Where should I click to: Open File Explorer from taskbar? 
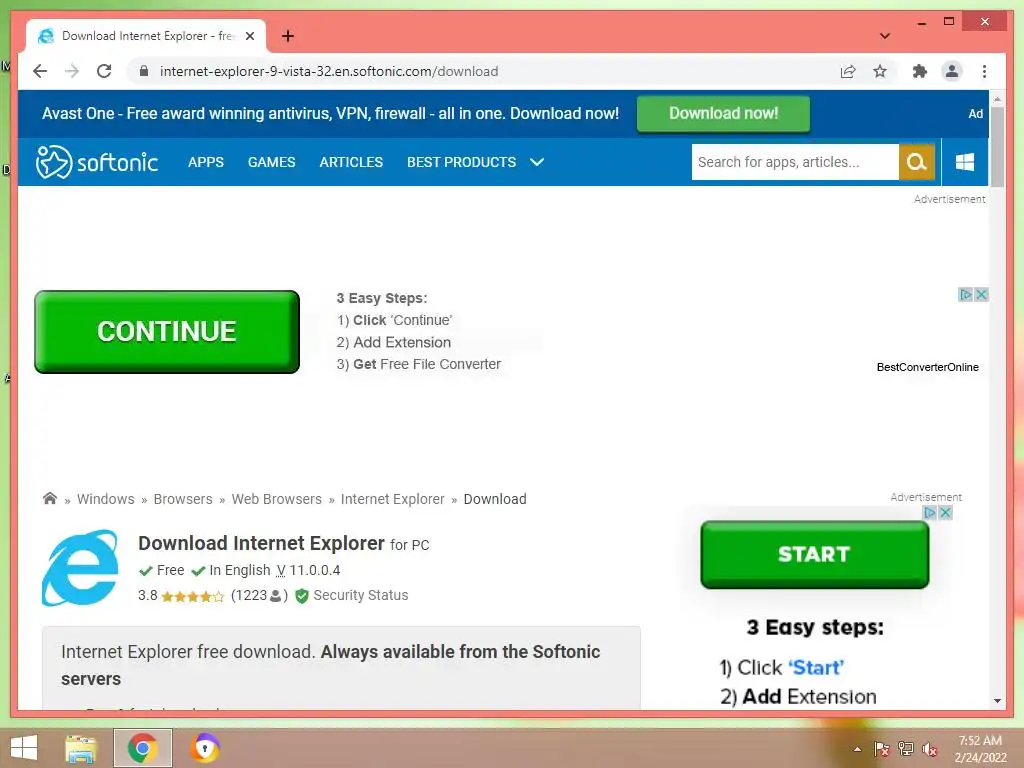click(x=81, y=748)
